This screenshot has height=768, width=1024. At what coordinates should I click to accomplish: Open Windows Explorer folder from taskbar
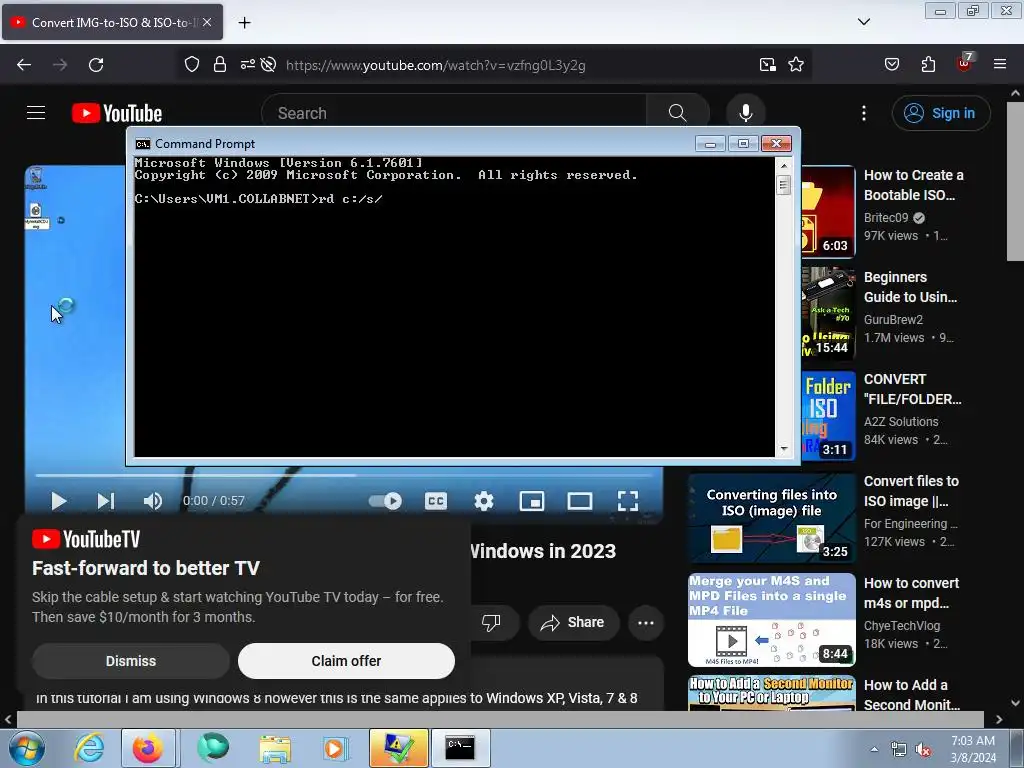coord(275,748)
